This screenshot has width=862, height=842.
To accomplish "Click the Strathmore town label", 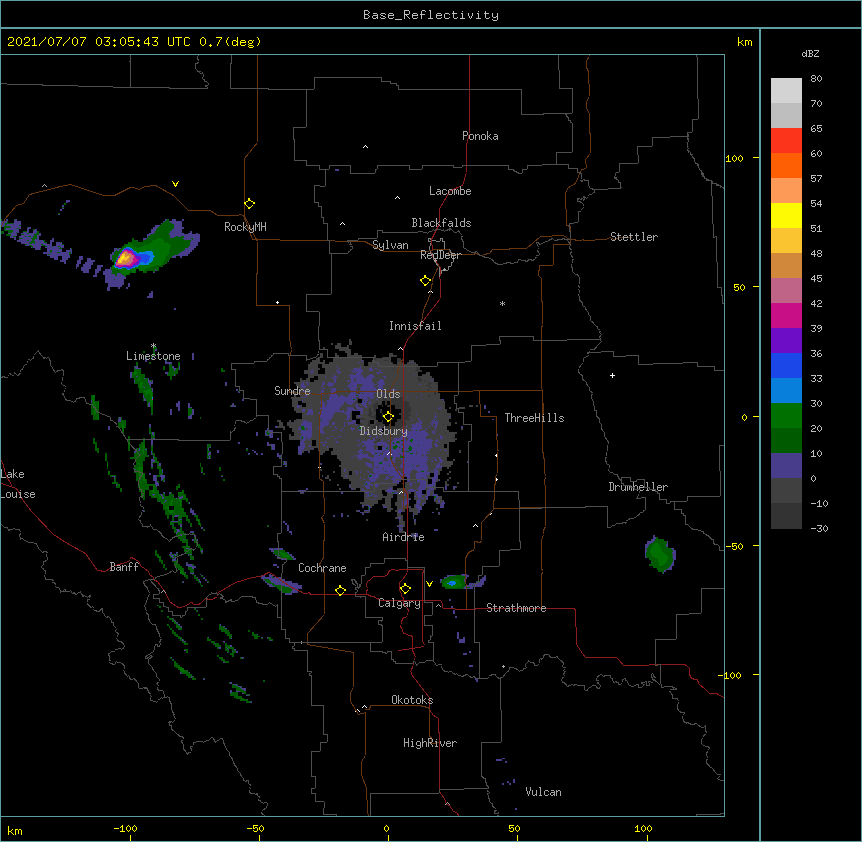I will pos(516,608).
